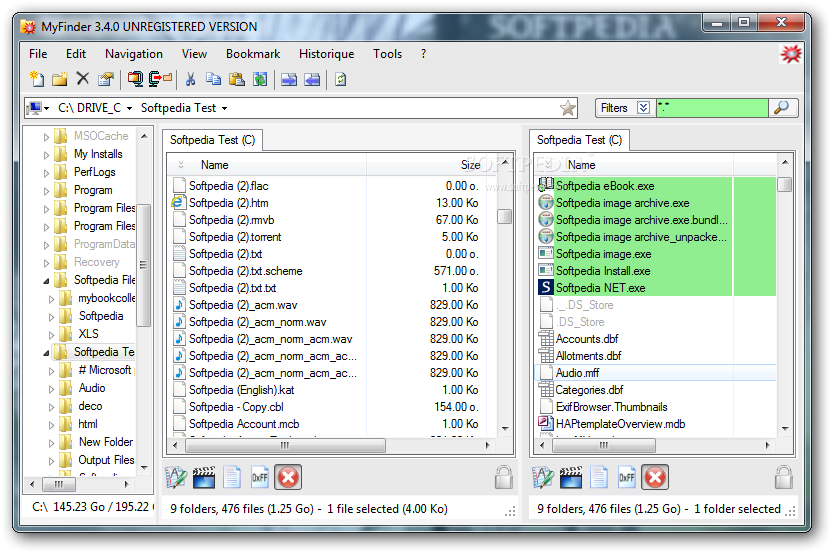Click the right panel horizontal scrollbar thumb
This screenshot has height=553, width=832.
(x=604, y=445)
